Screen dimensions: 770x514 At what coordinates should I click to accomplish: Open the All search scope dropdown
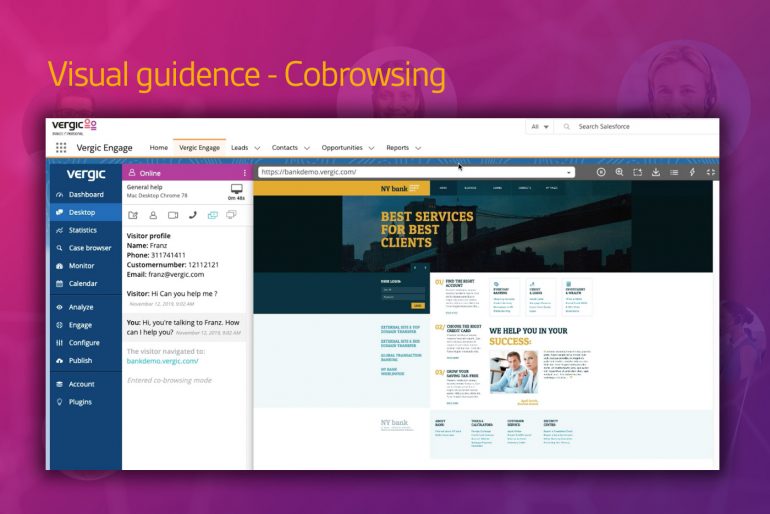(x=540, y=127)
